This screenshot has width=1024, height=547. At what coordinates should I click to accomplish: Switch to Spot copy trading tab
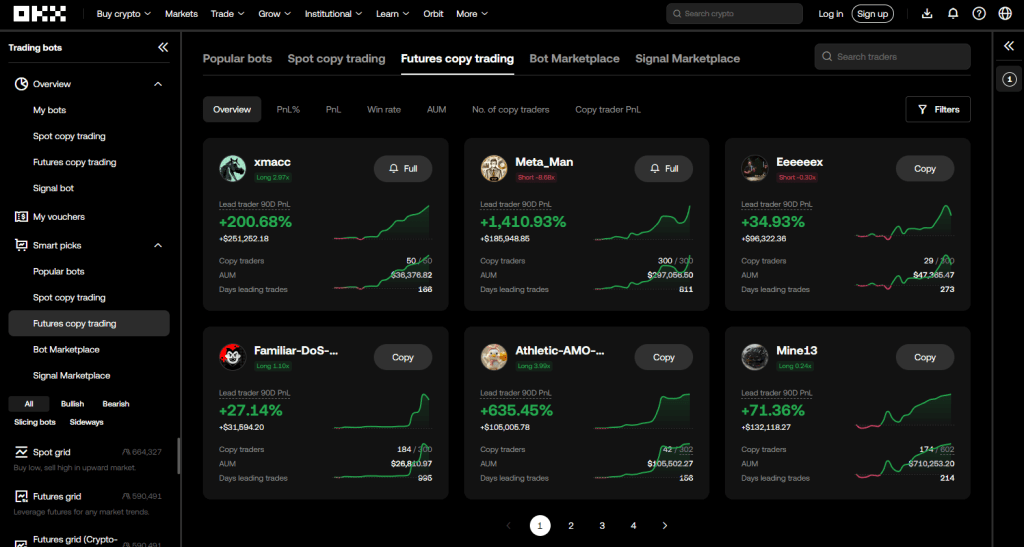pos(336,59)
